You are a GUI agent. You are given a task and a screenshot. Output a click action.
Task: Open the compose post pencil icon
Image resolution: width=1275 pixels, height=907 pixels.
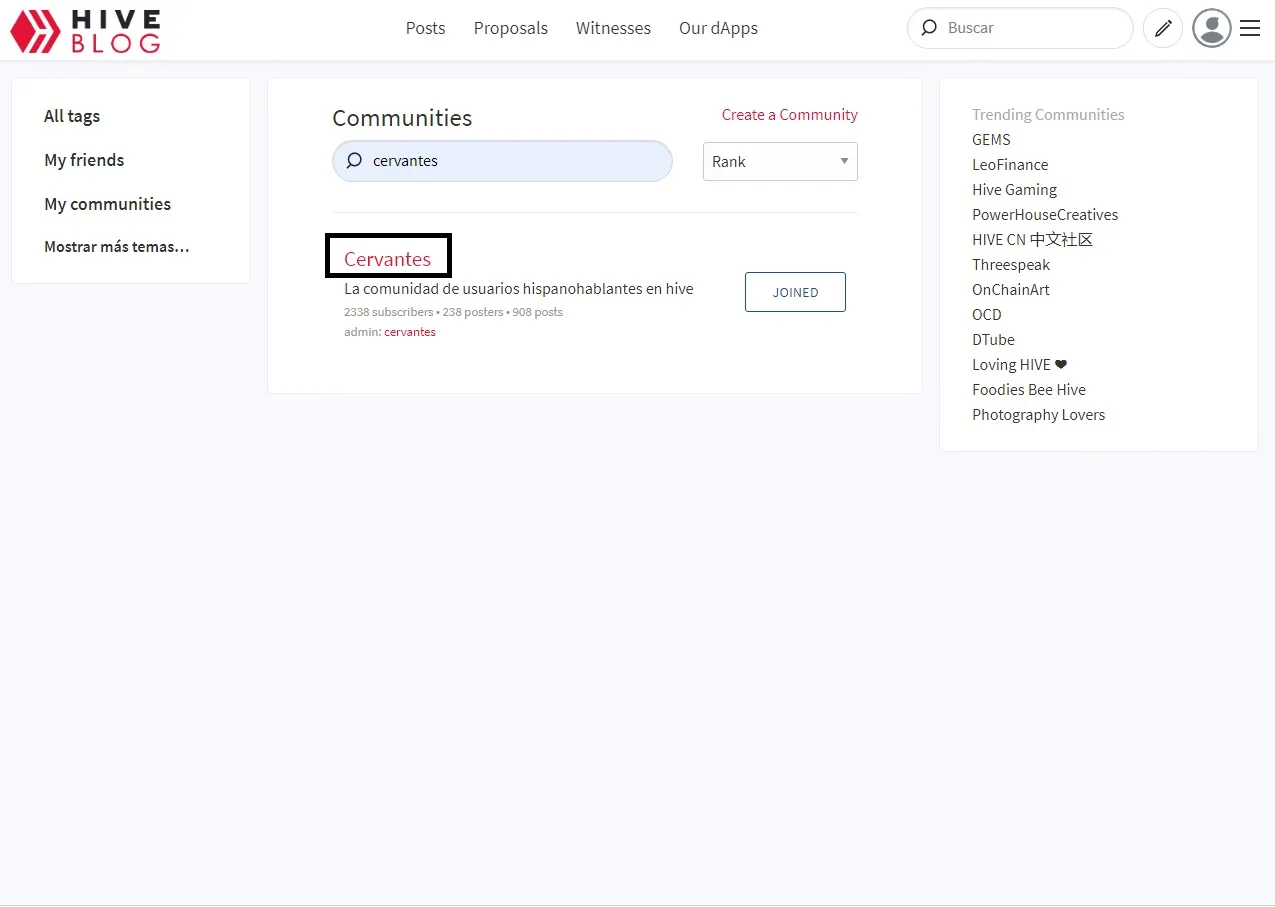point(1163,28)
